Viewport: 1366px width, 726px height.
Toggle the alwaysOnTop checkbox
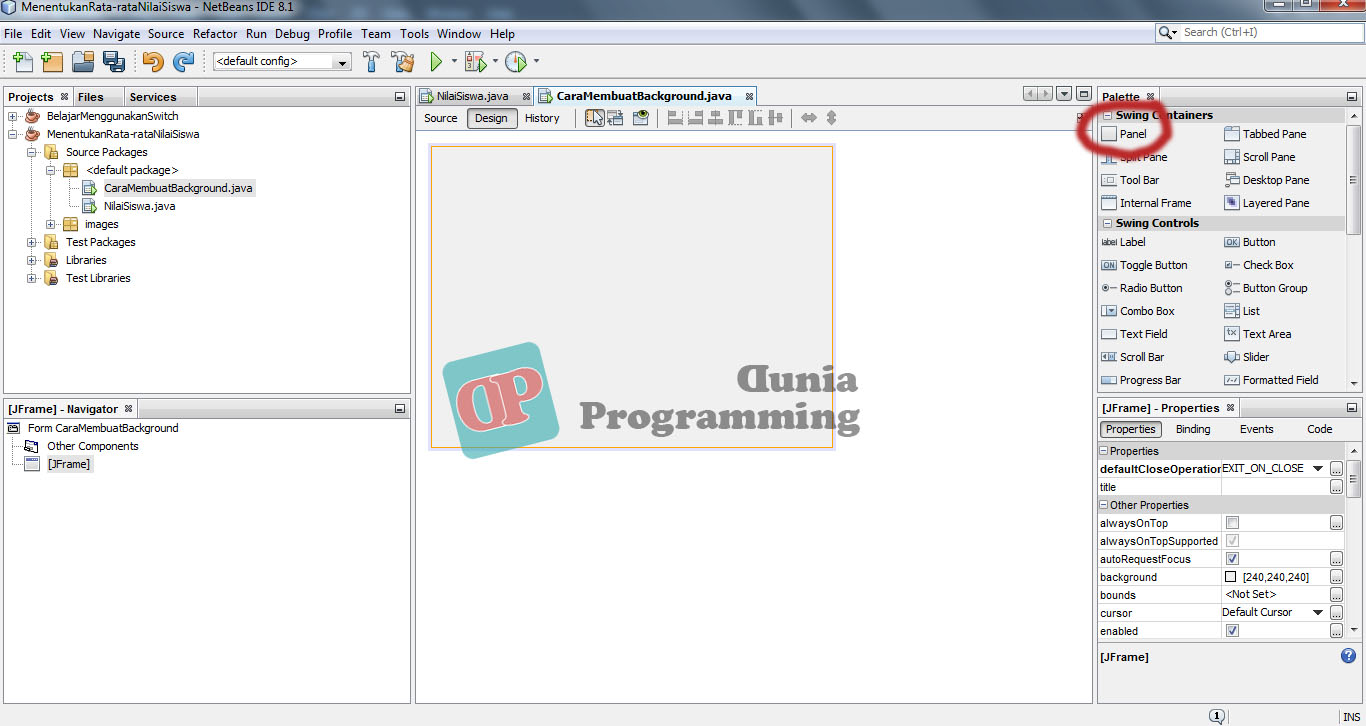pos(1232,523)
